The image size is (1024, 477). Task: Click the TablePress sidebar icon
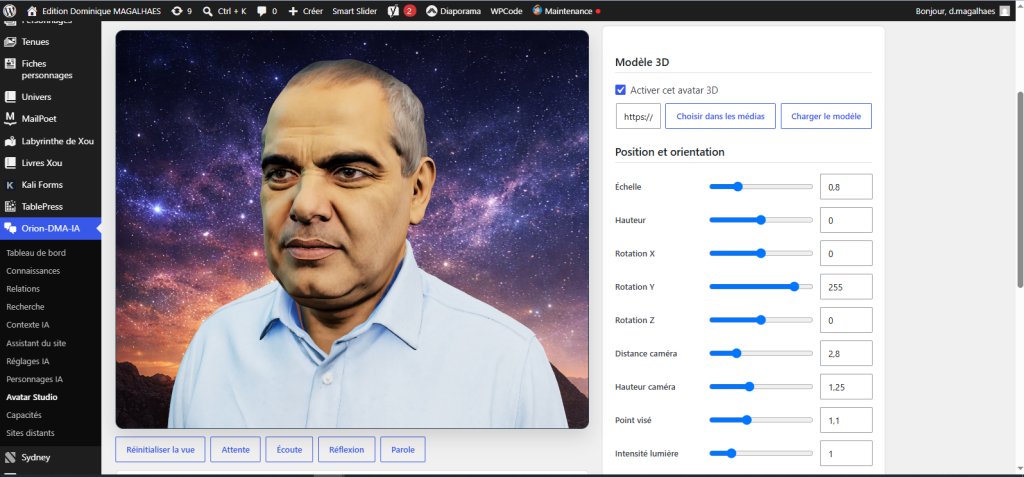coord(10,206)
